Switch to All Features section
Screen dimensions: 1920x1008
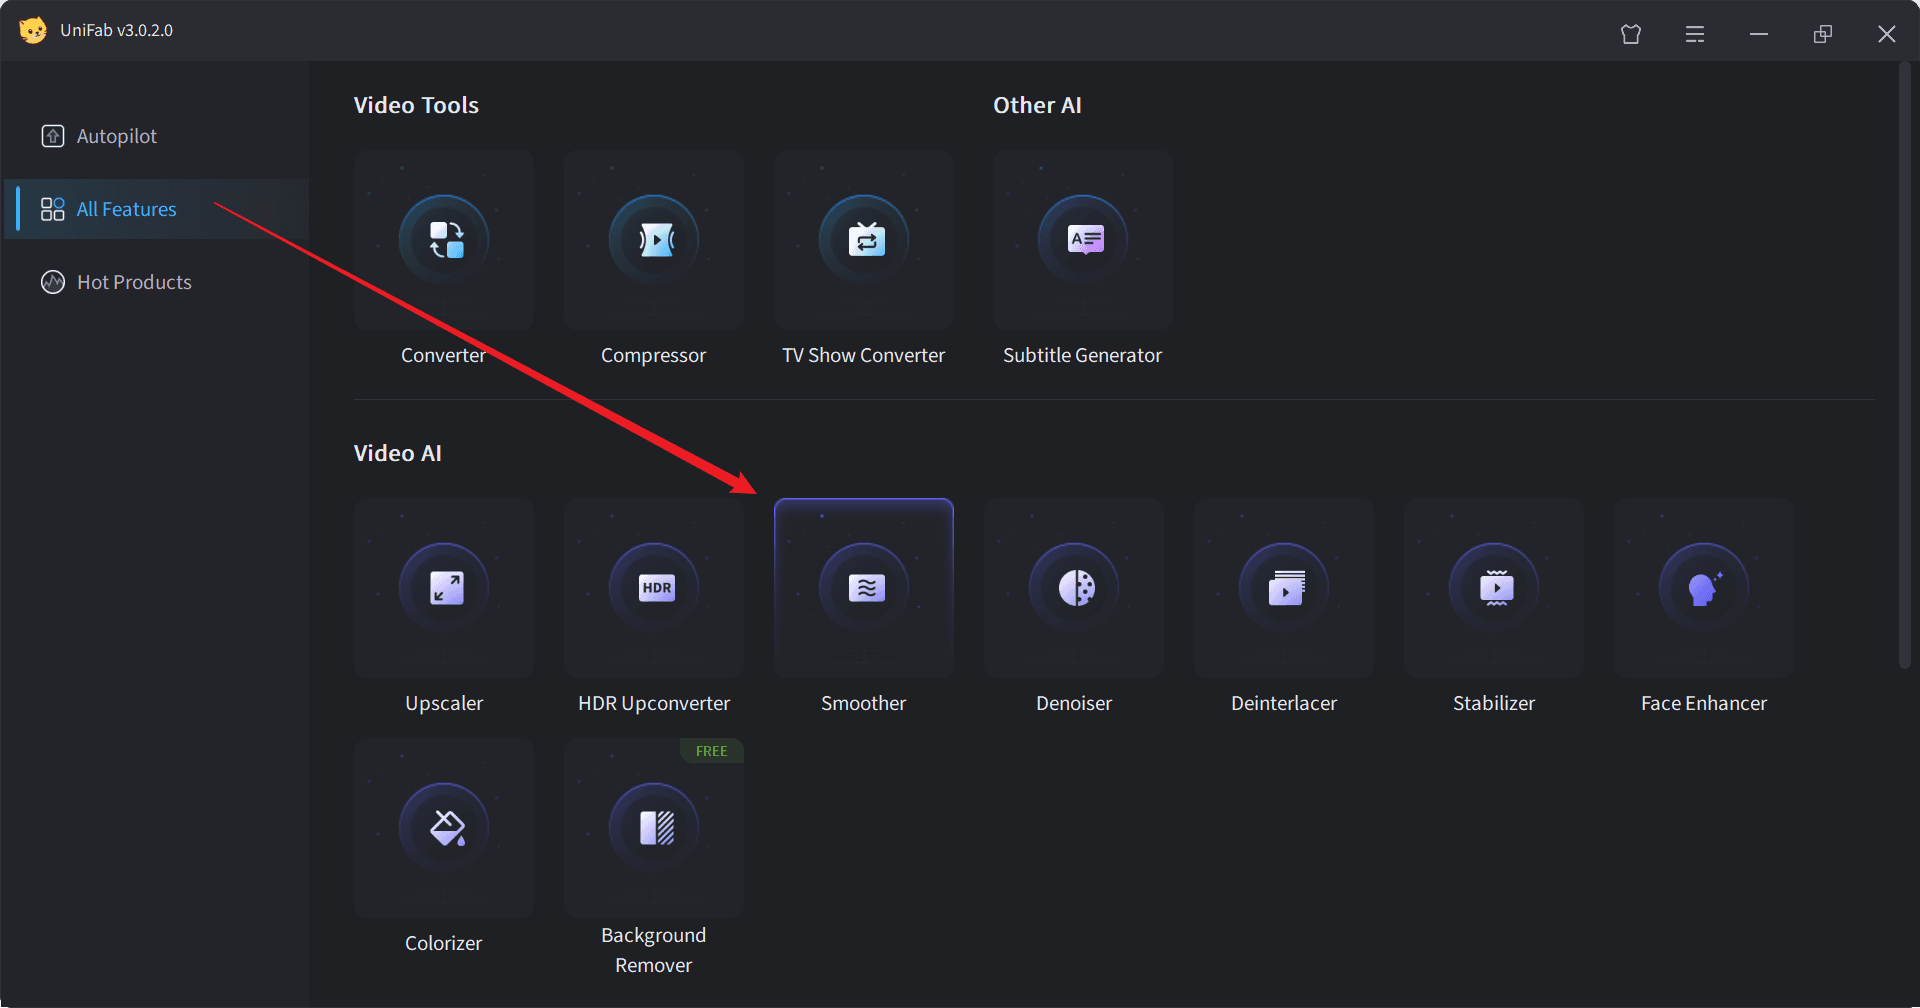157,209
